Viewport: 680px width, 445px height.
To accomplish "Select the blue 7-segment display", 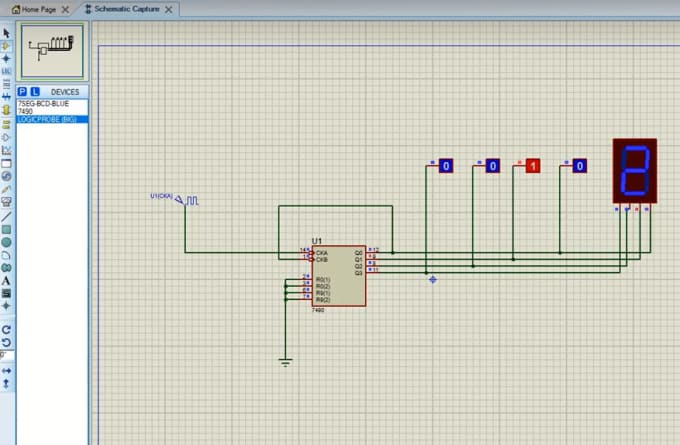I will (634, 170).
